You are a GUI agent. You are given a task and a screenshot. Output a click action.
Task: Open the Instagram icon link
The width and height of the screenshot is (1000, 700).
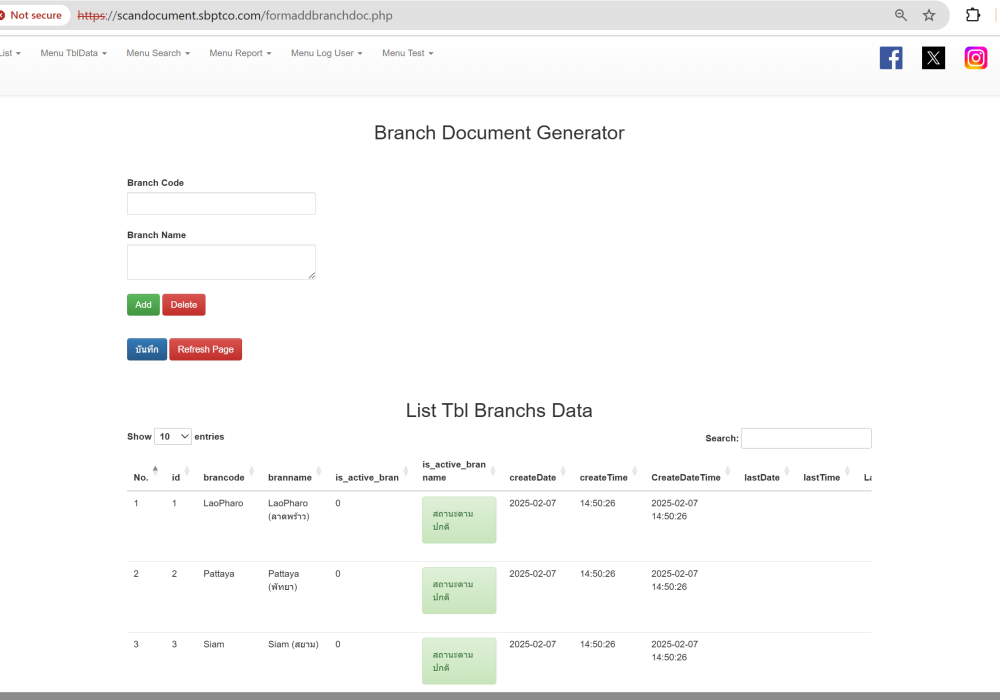pos(976,58)
